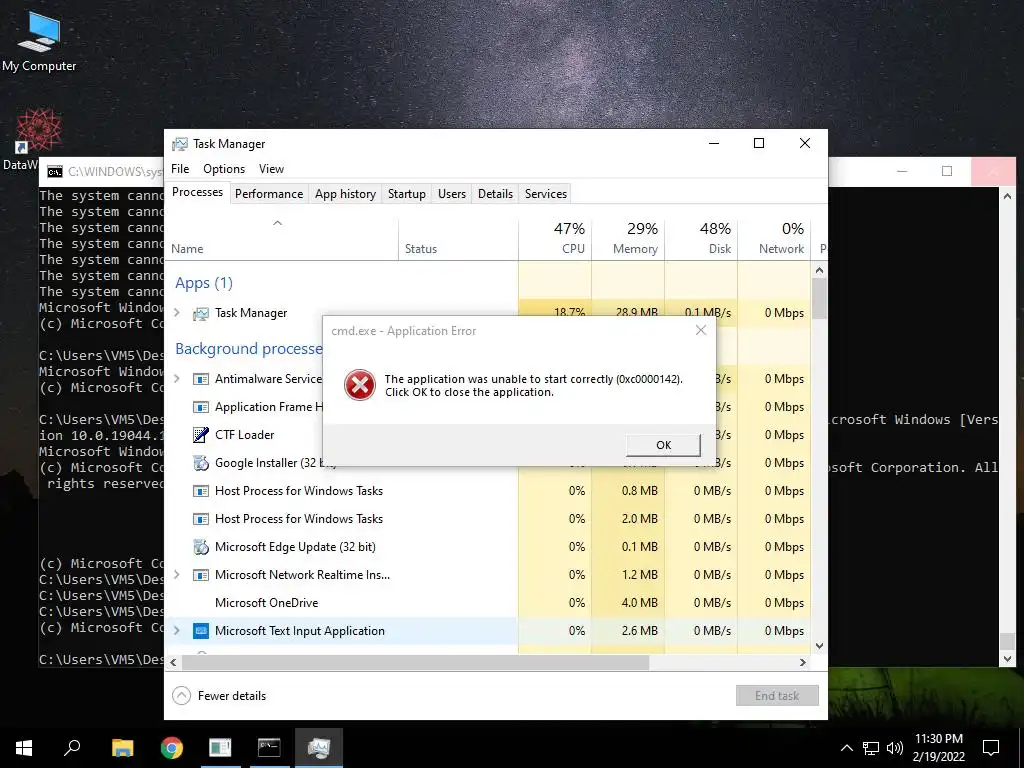Click the red error icon in dialog
The image size is (1024, 768).
click(x=360, y=385)
